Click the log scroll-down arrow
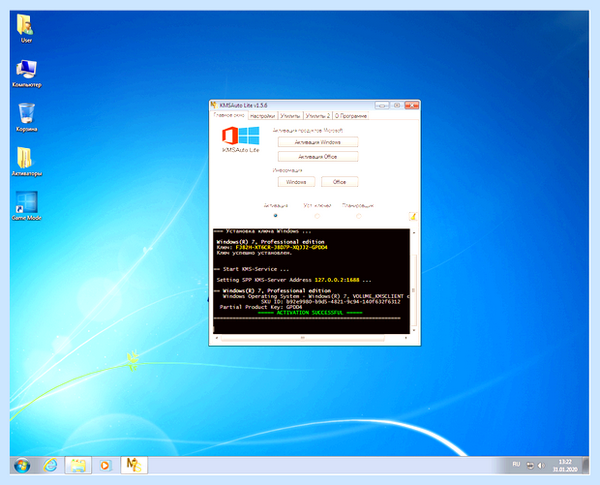The image size is (600, 485). tap(414, 330)
